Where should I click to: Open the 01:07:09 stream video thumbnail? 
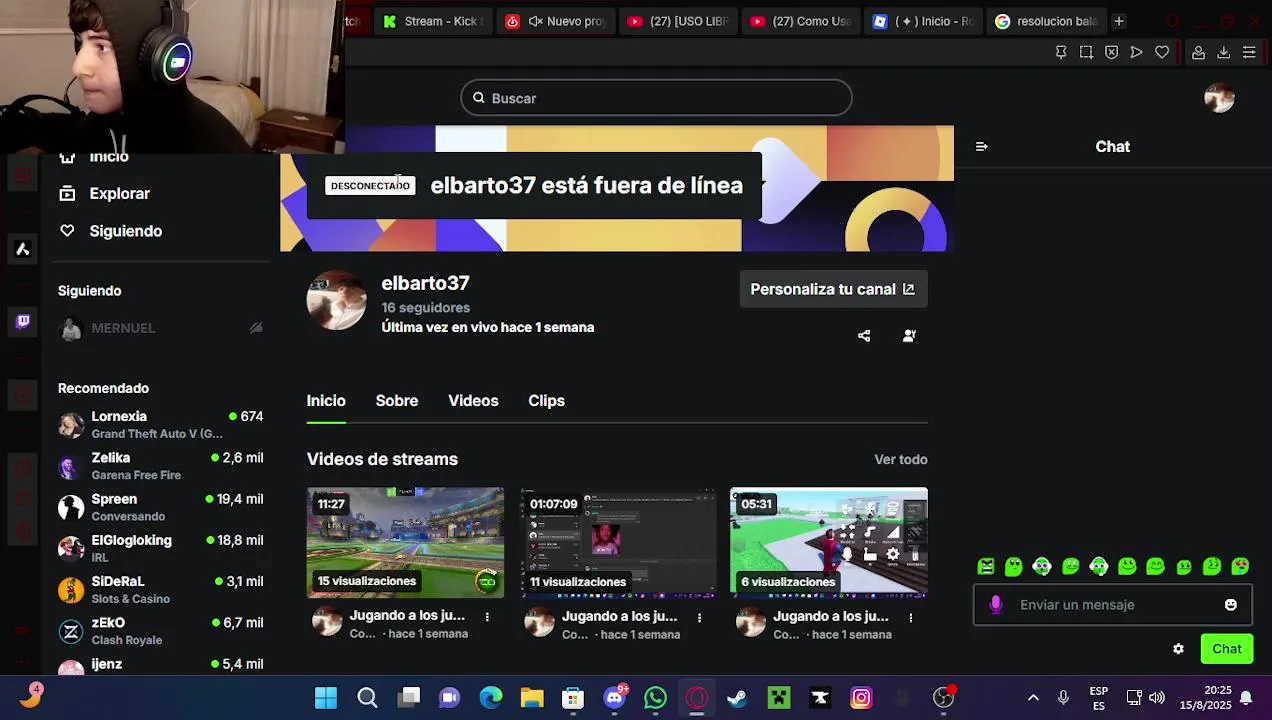pos(617,543)
